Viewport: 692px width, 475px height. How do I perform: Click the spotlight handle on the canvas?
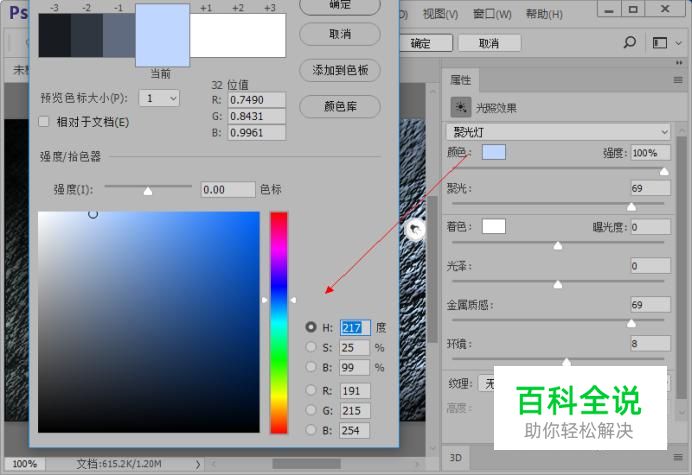coord(415,229)
